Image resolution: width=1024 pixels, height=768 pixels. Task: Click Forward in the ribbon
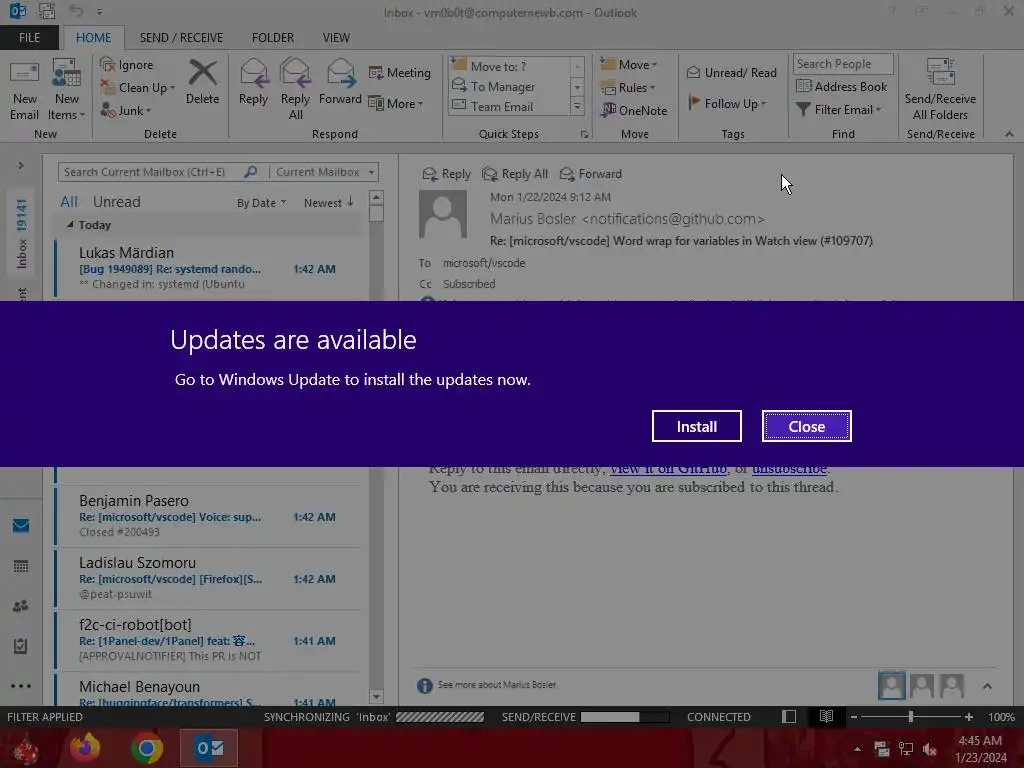[x=340, y=82]
